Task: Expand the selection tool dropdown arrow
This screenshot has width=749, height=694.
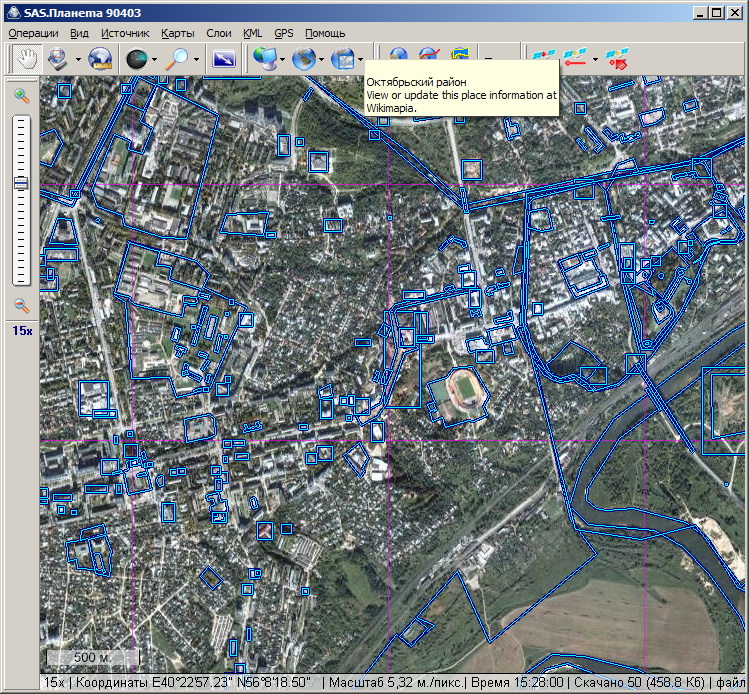Action: (78, 60)
